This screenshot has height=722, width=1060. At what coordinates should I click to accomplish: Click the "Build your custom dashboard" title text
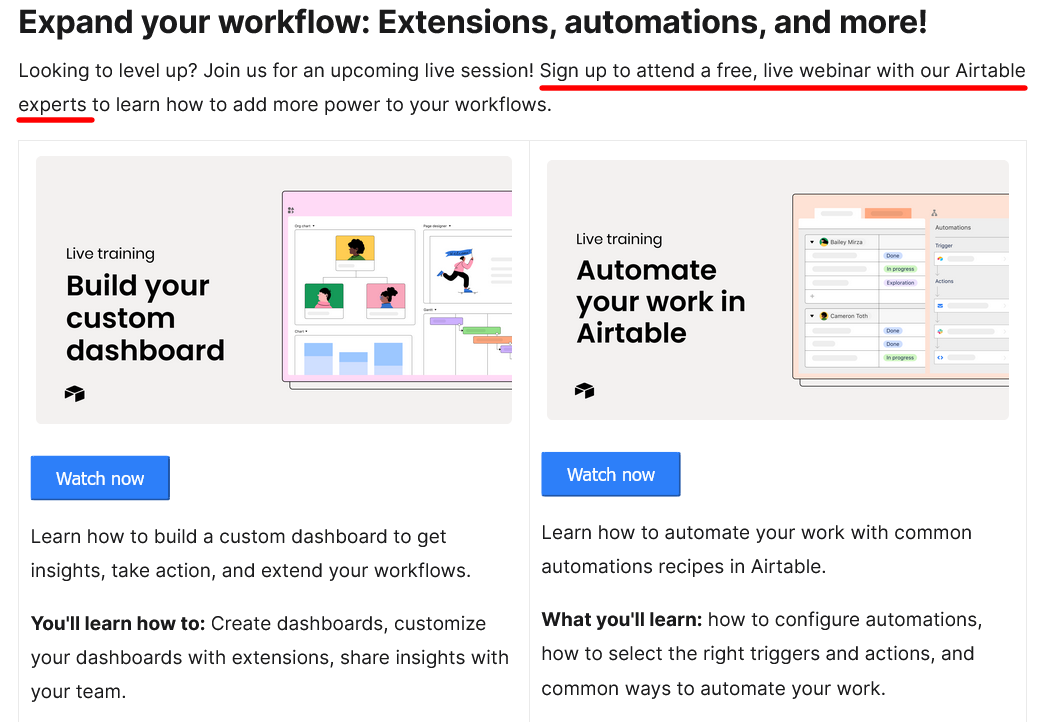click(145, 318)
